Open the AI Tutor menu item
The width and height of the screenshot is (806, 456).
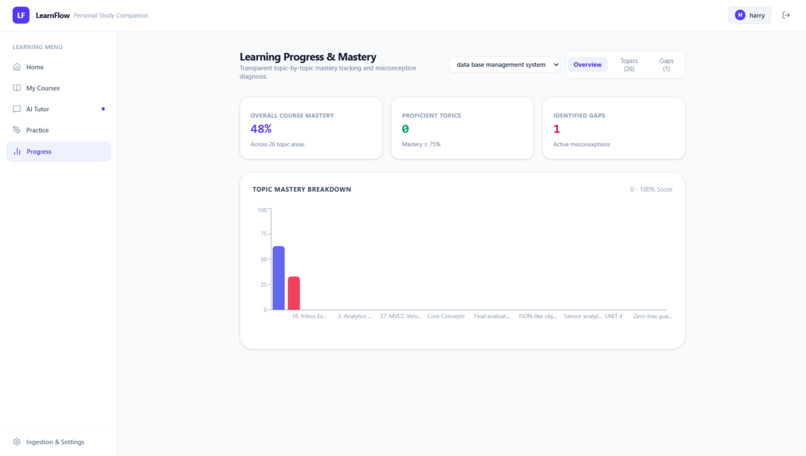(59, 109)
